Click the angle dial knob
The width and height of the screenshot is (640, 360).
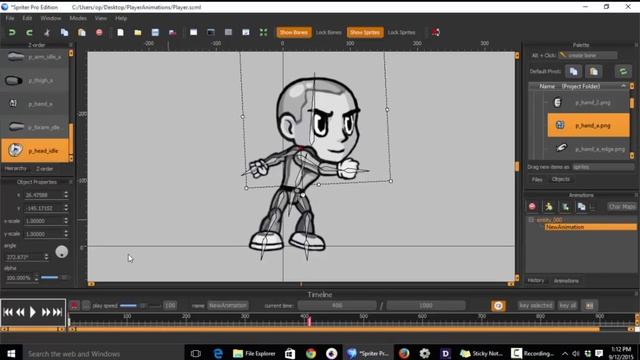pyautogui.click(x=62, y=251)
